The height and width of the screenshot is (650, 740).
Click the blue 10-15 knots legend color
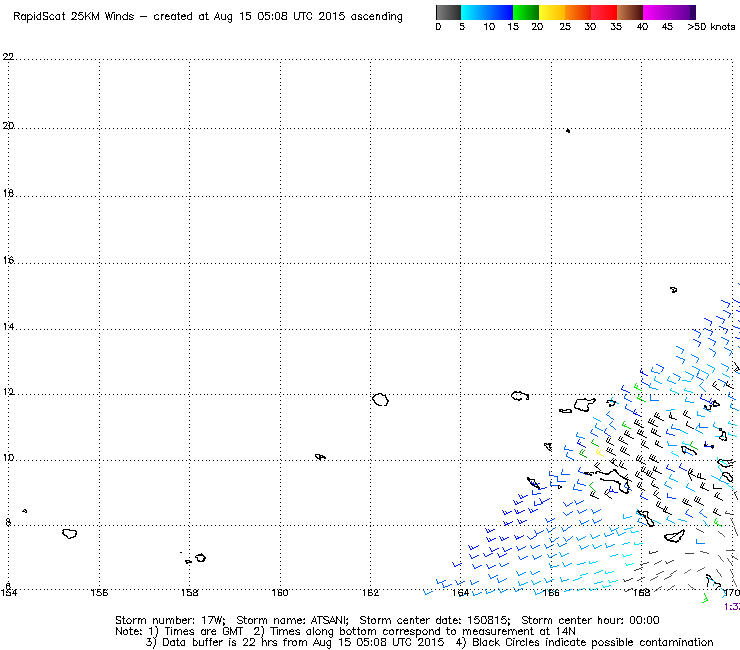[500, 12]
